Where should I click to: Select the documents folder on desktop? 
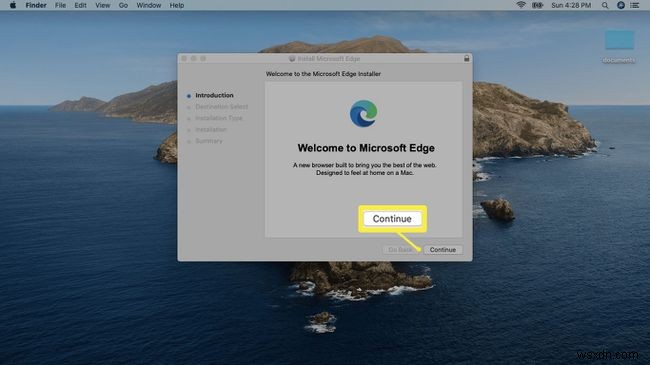pos(619,46)
